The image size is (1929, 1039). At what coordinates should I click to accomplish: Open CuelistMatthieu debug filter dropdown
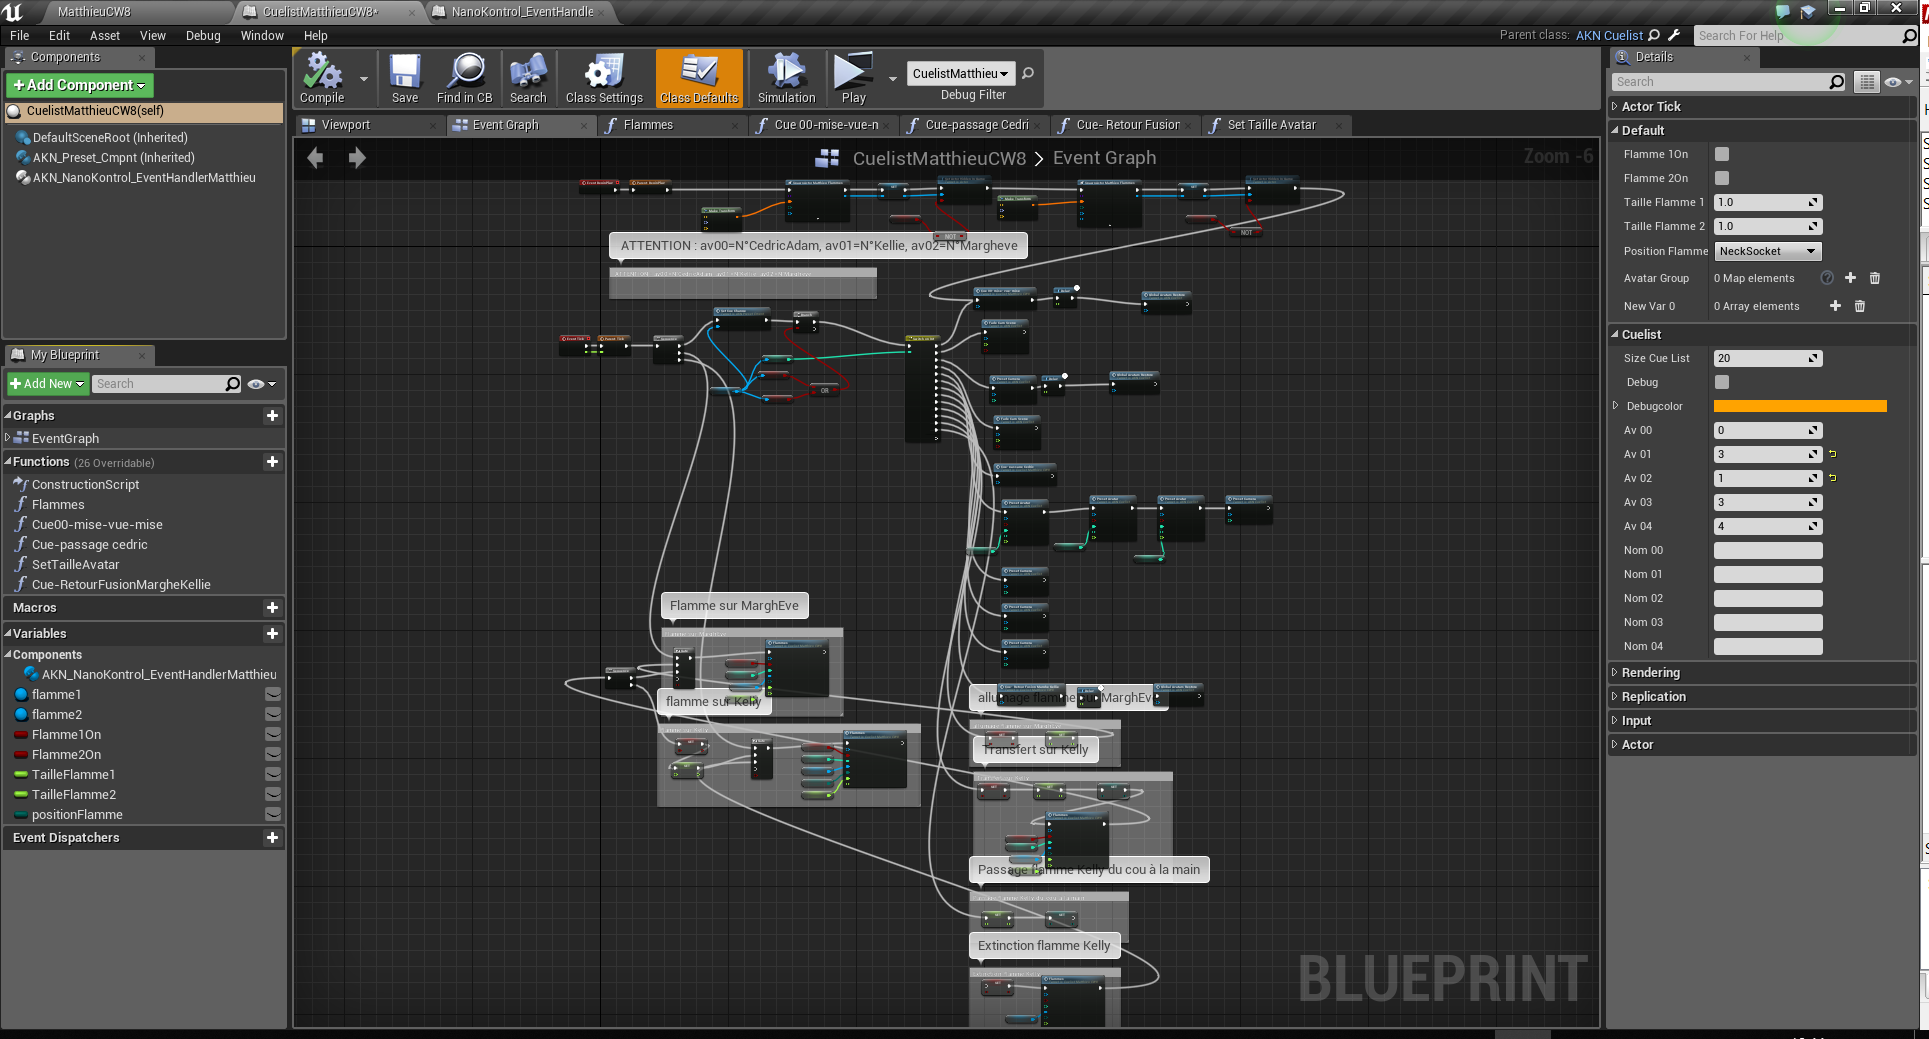coord(960,73)
